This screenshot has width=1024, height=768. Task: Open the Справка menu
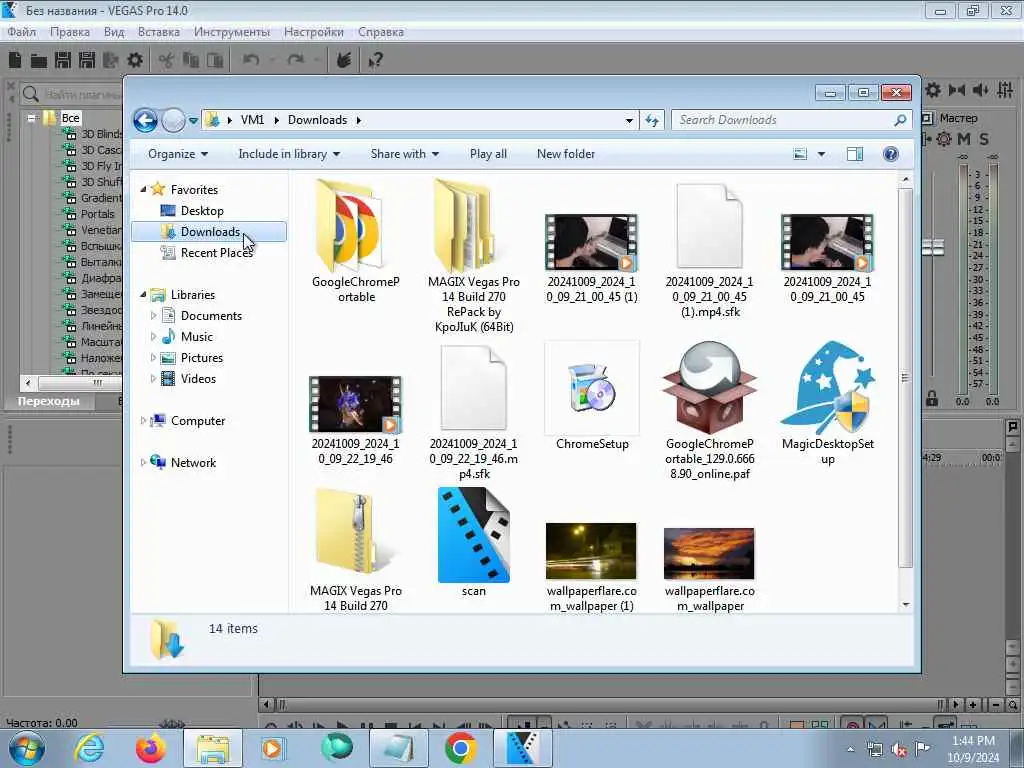(381, 32)
